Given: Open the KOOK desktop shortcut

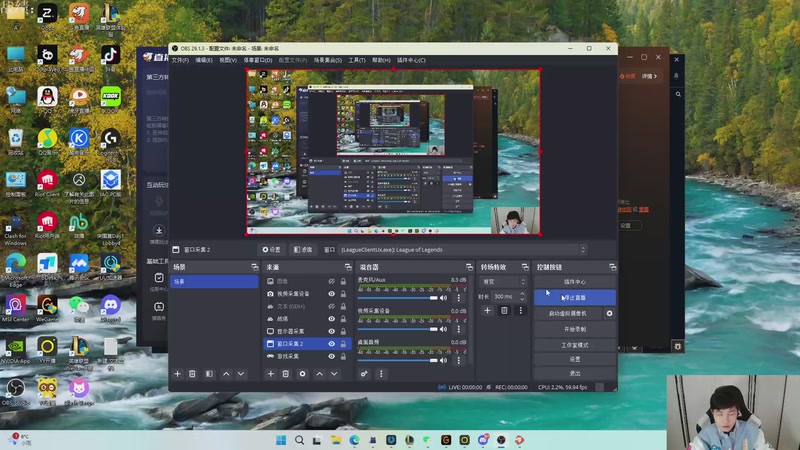Looking at the screenshot, I should point(110,100).
